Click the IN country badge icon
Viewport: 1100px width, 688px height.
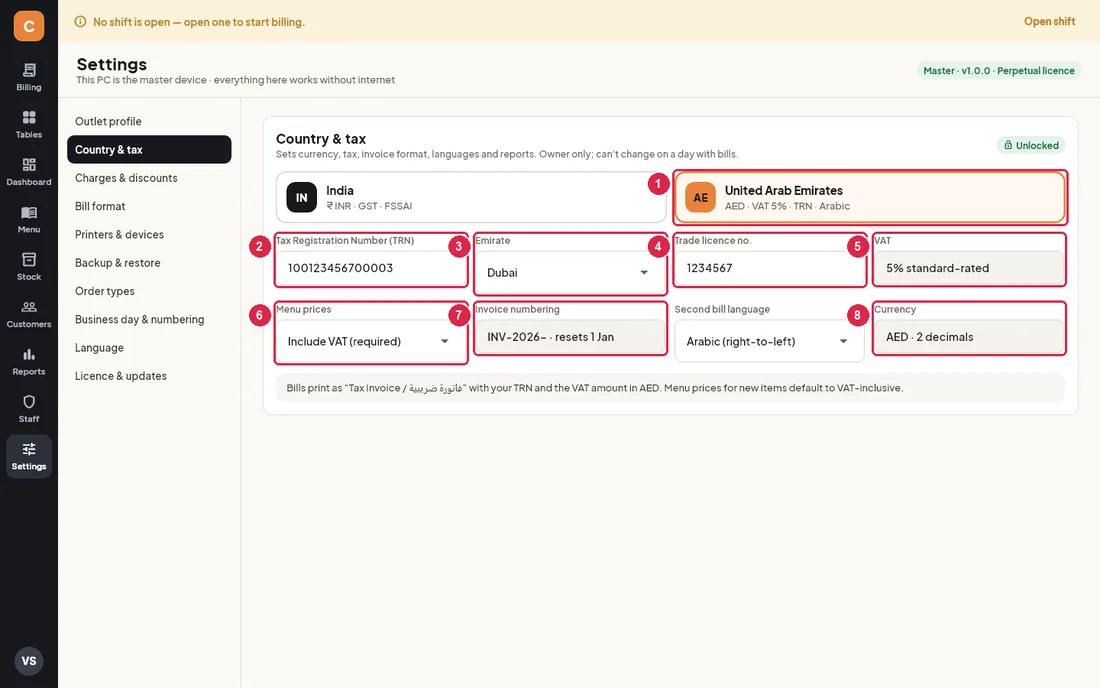point(302,198)
